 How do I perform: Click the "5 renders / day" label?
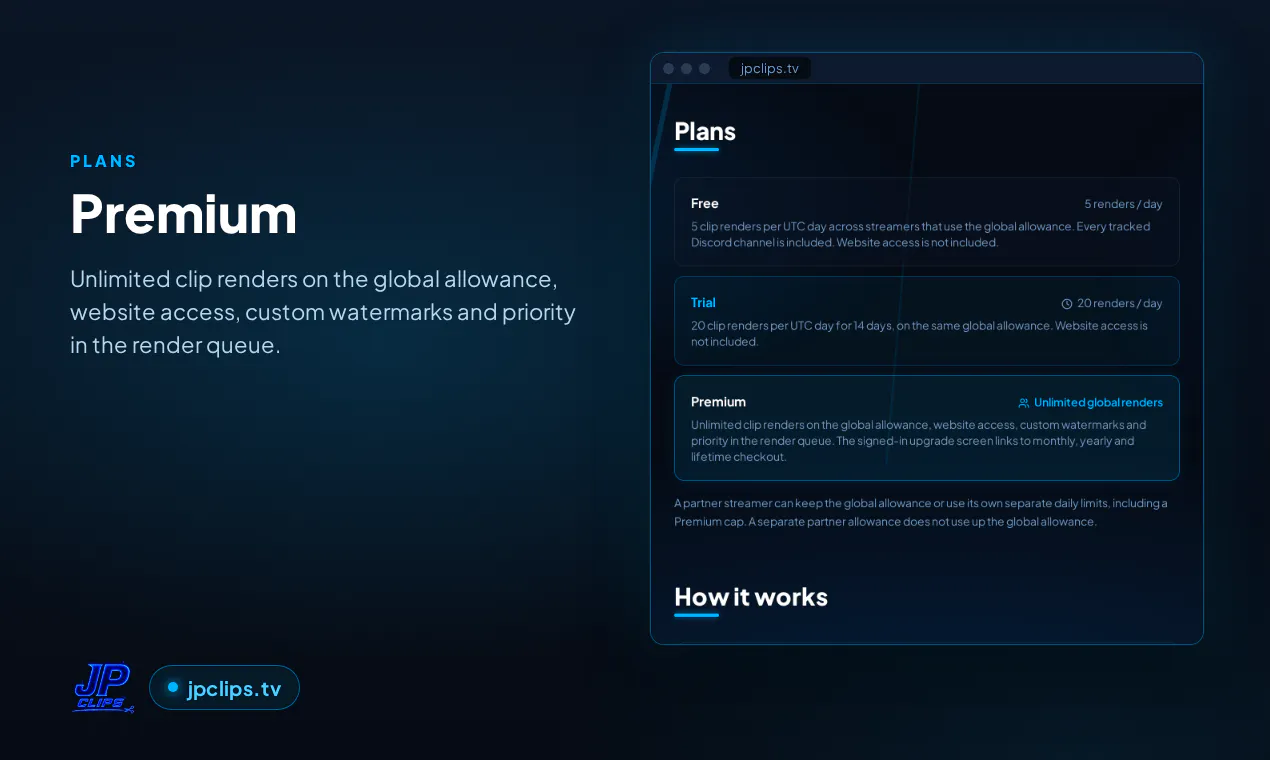pos(1123,204)
